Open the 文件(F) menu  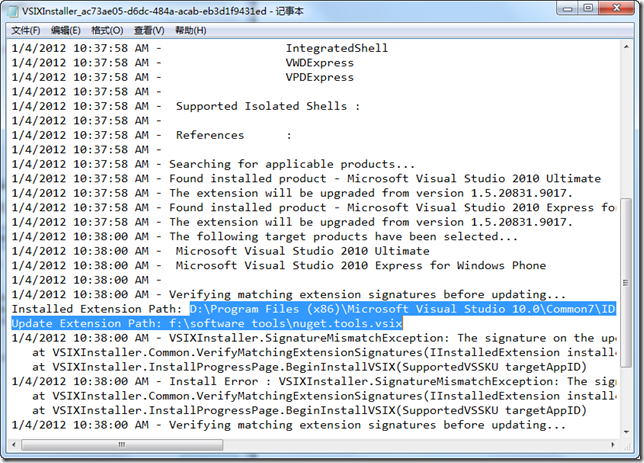(x=25, y=30)
